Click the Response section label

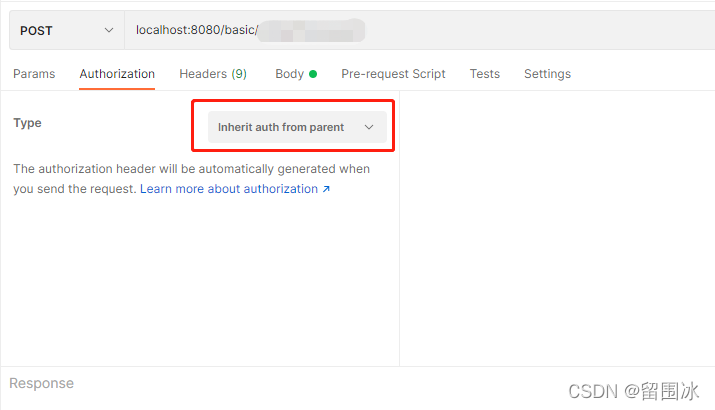click(x=41, y=383)
